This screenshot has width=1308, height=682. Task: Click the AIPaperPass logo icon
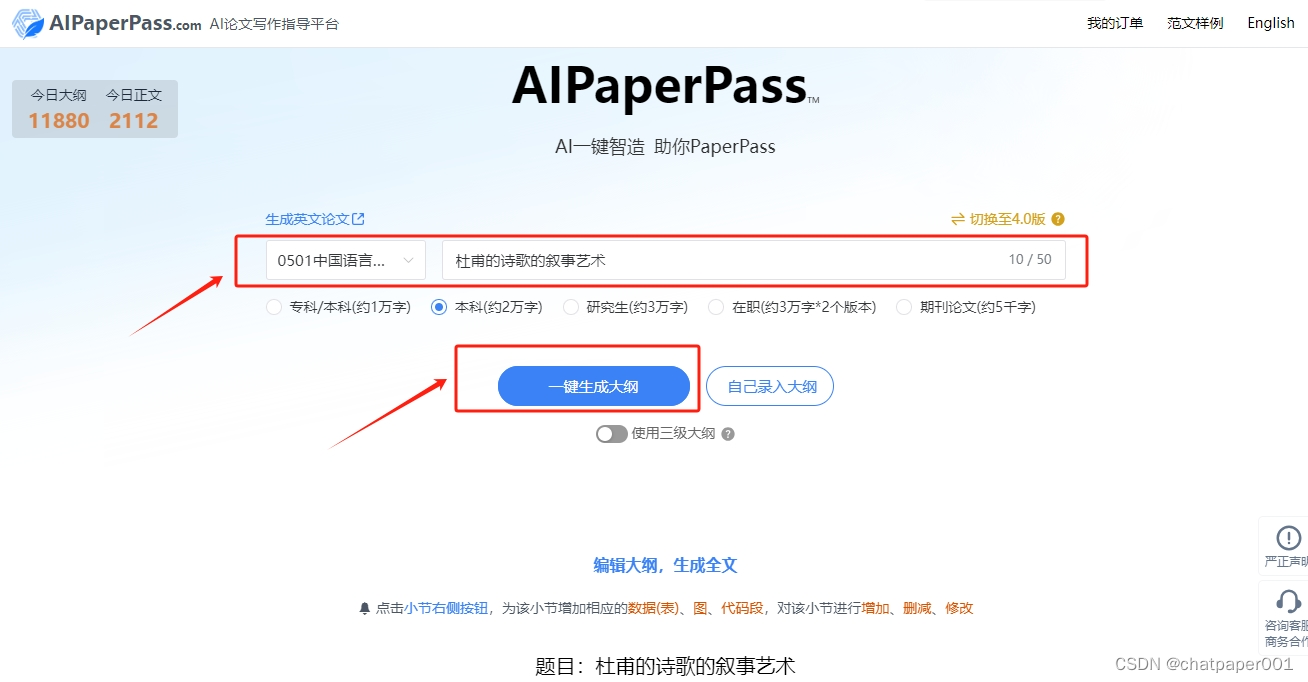pyautogui.click(x=28, y=24)
